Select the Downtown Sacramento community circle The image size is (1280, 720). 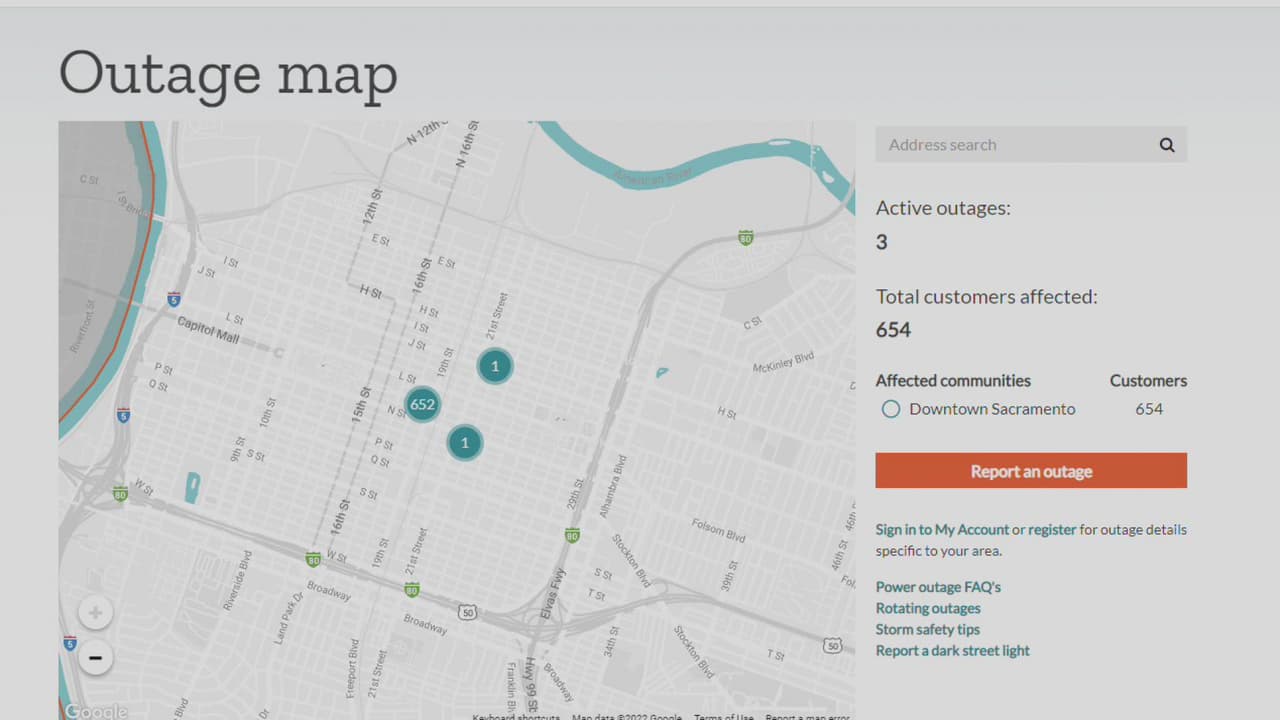[x=891, y=409]
